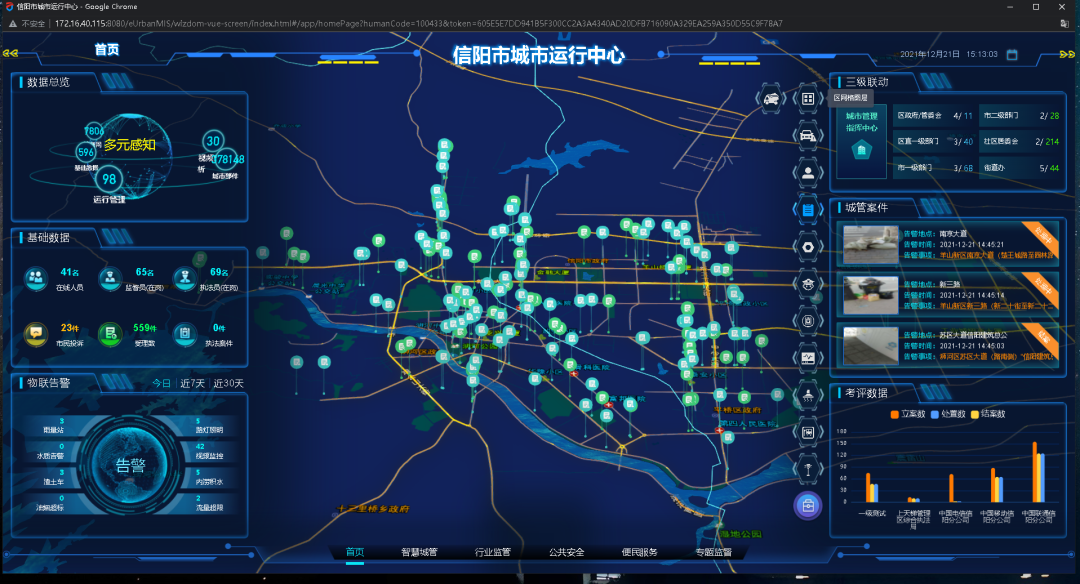Open the 南京大道 case thumbnail

click(x=871, y=244)
